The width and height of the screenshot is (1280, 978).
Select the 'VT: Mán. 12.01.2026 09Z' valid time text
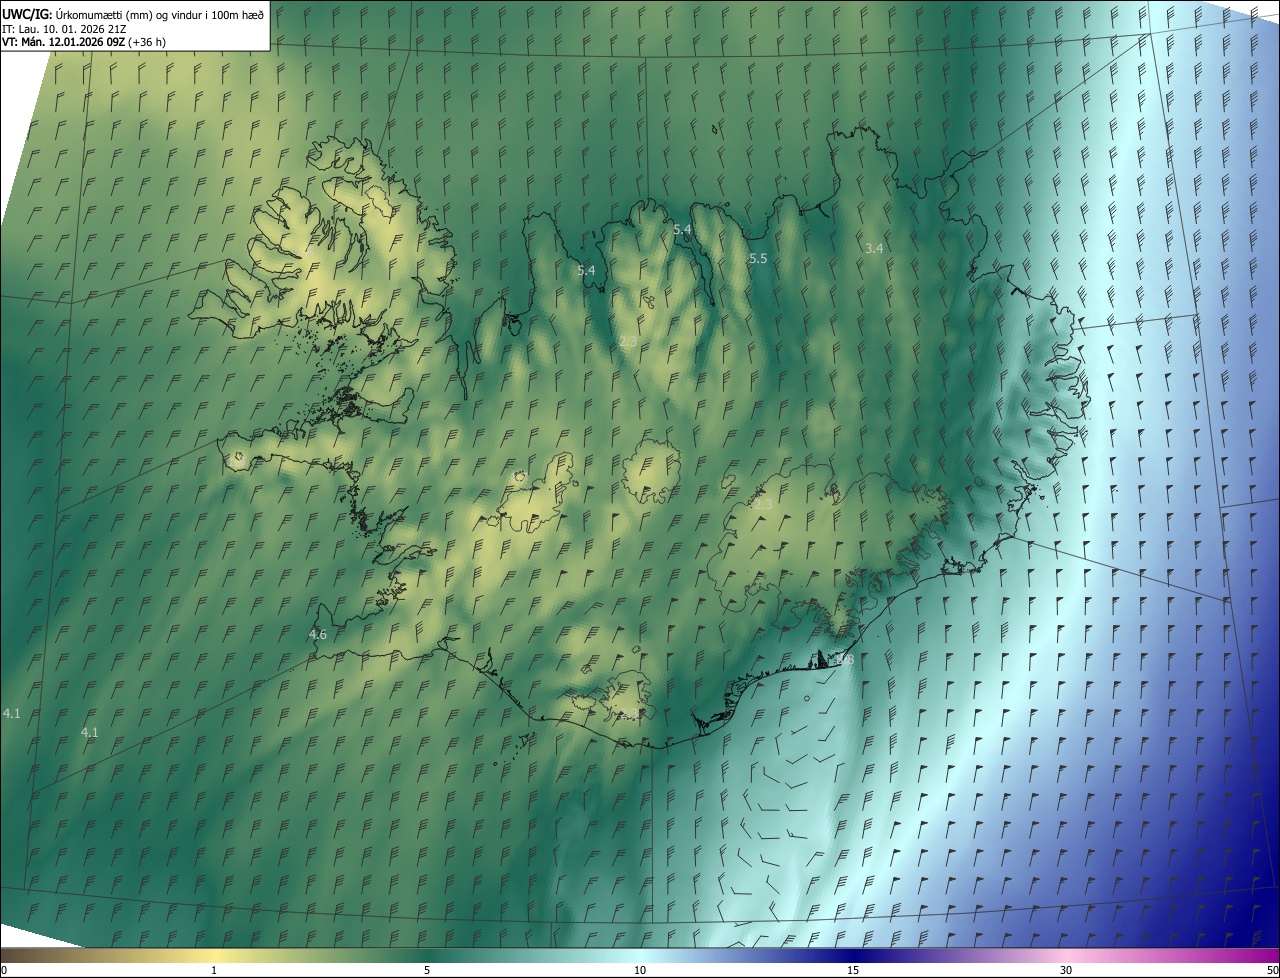click(63, 42)
